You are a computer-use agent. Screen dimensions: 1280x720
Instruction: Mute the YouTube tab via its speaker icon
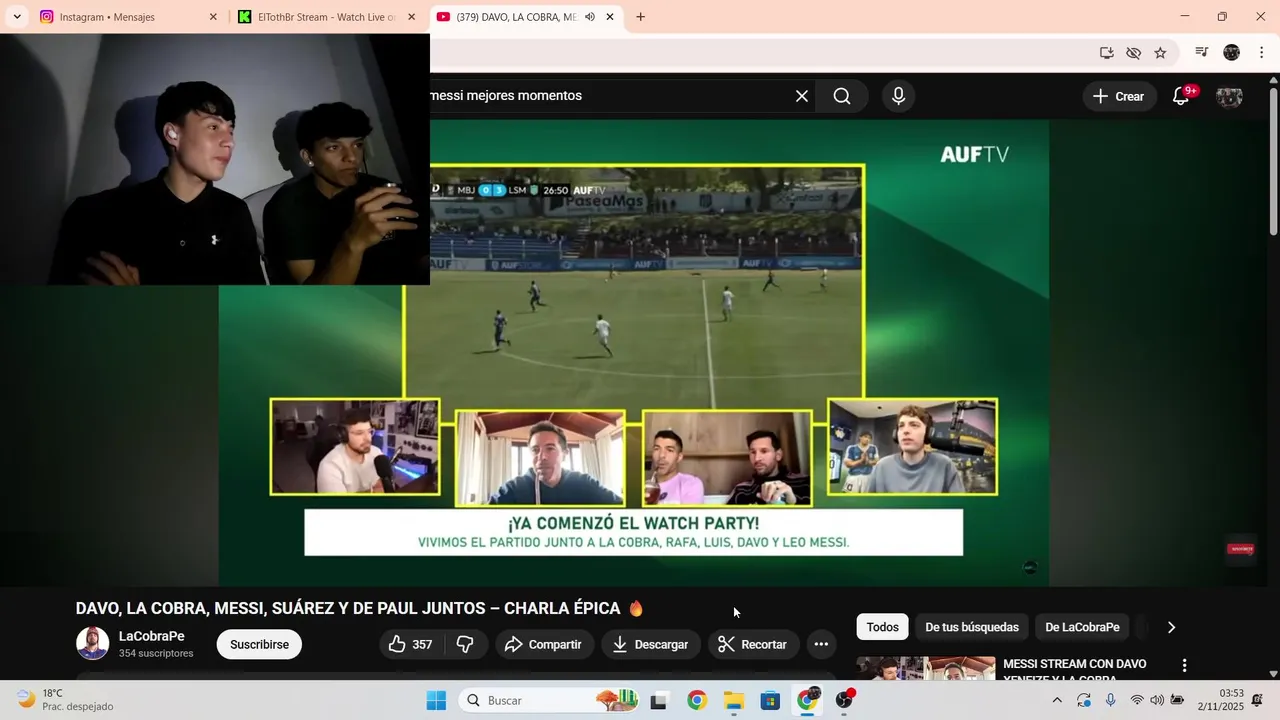(589, 17)
